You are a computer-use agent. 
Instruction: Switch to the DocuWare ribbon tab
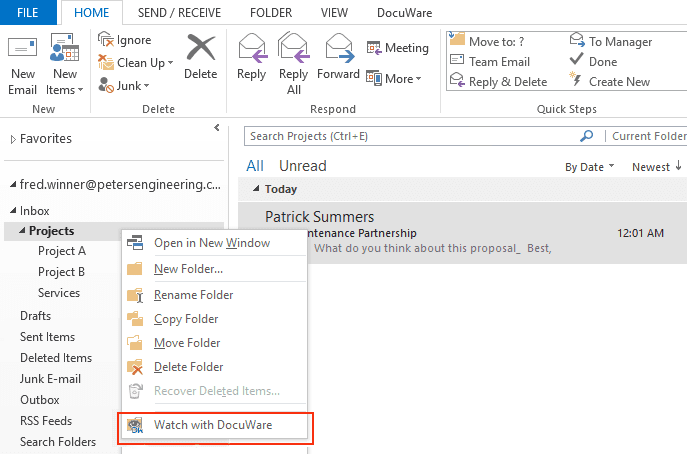[x=404, y=13]
